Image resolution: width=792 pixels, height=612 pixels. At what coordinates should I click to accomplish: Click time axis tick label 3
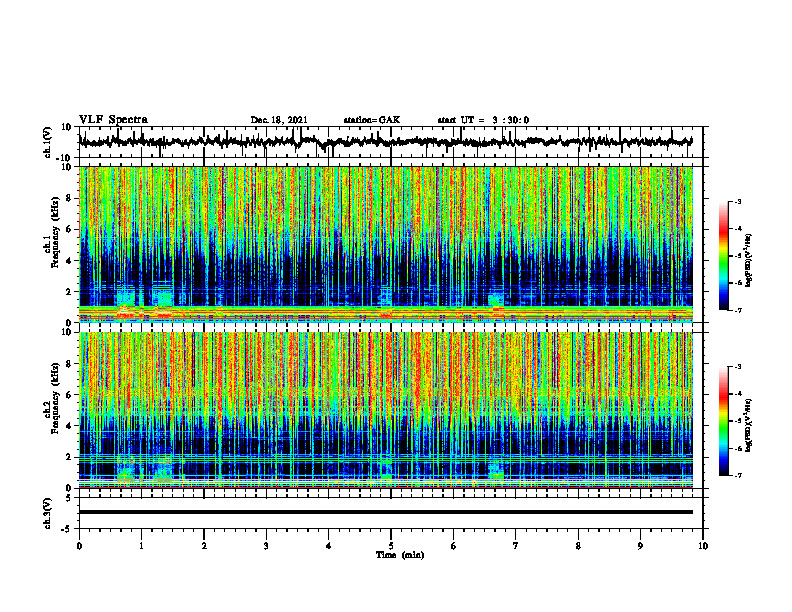(x=266, y=546)
